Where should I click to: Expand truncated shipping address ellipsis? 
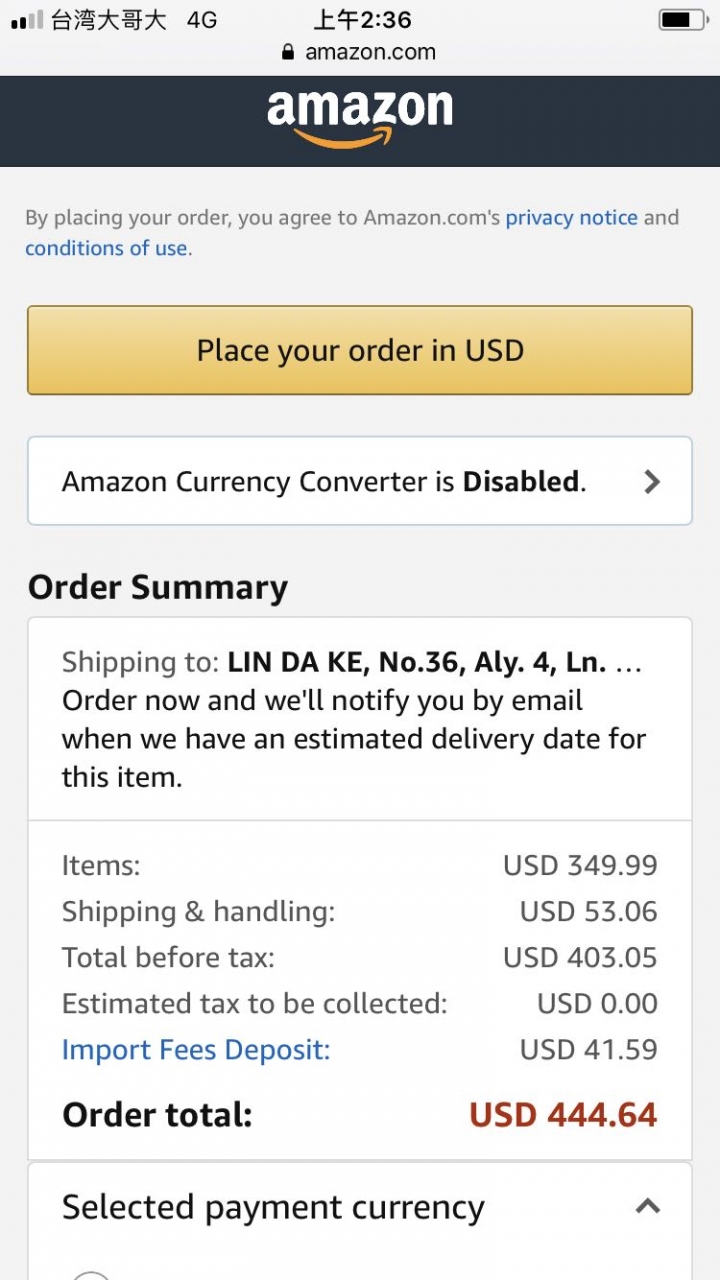[628, 666]
